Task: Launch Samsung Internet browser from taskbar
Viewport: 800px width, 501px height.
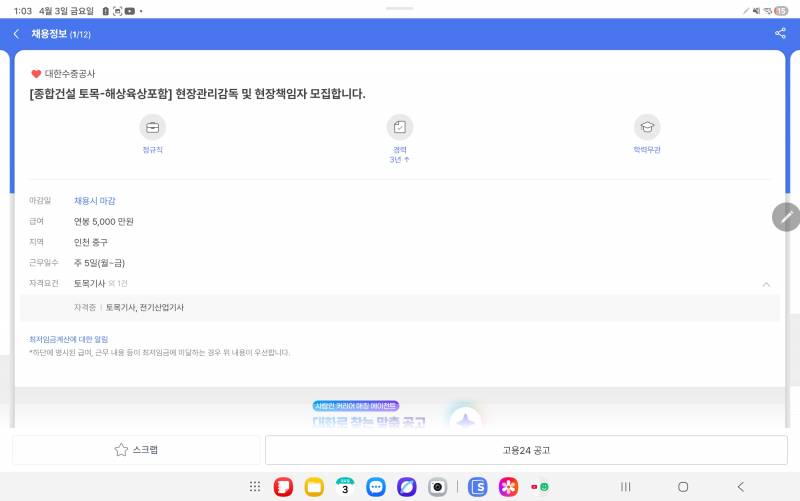Action: click(x=407, y=487)
